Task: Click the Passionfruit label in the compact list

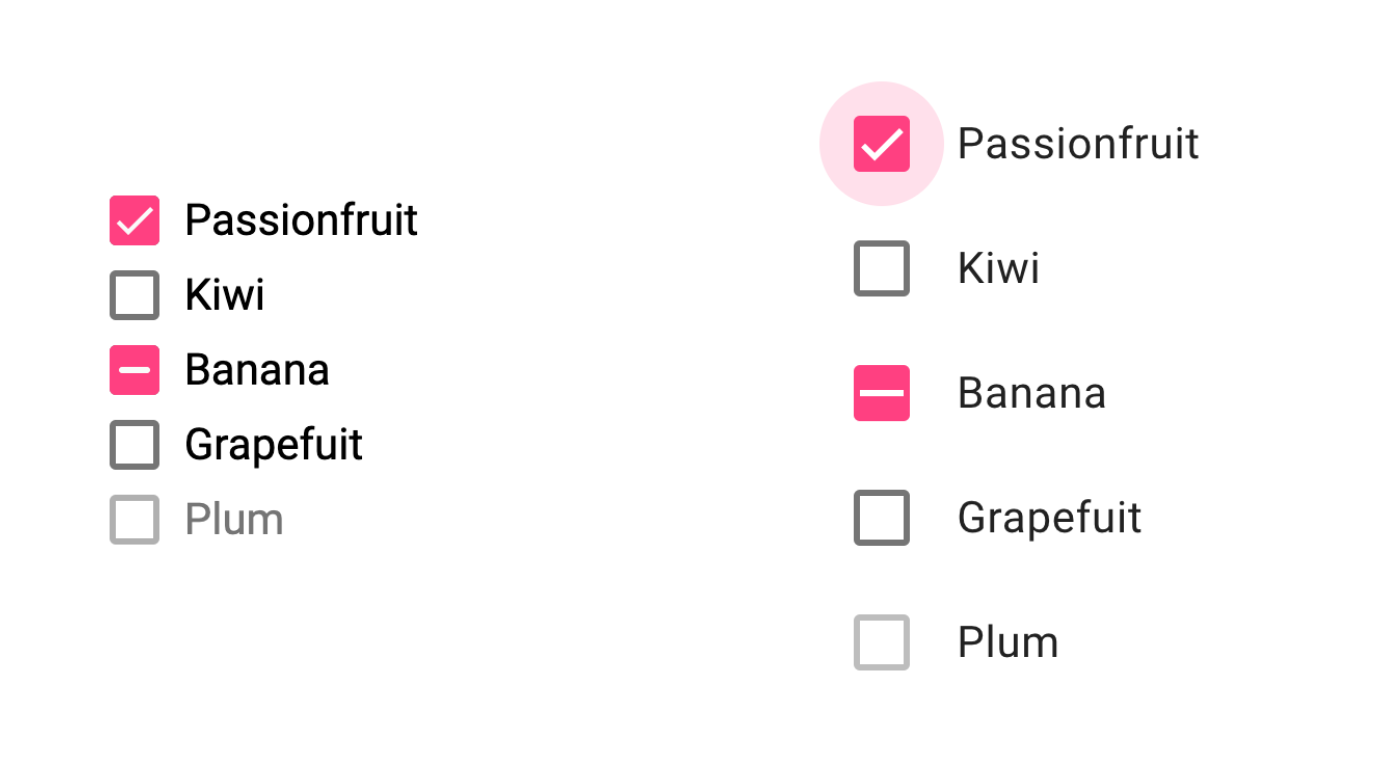Action: 301,220
